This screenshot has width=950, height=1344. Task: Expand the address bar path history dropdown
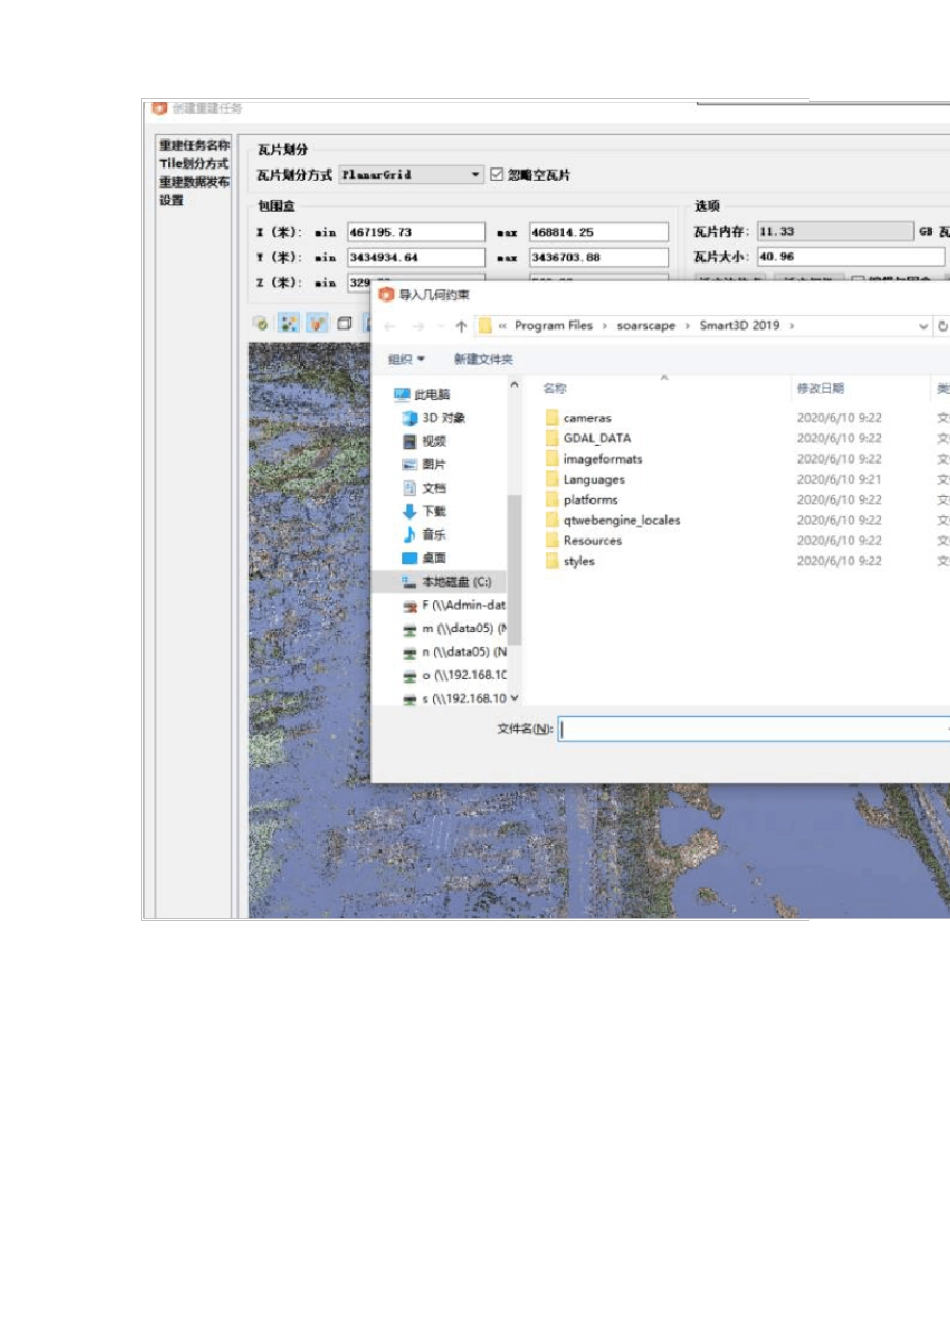pyautogui.click(x=923, y=326)
